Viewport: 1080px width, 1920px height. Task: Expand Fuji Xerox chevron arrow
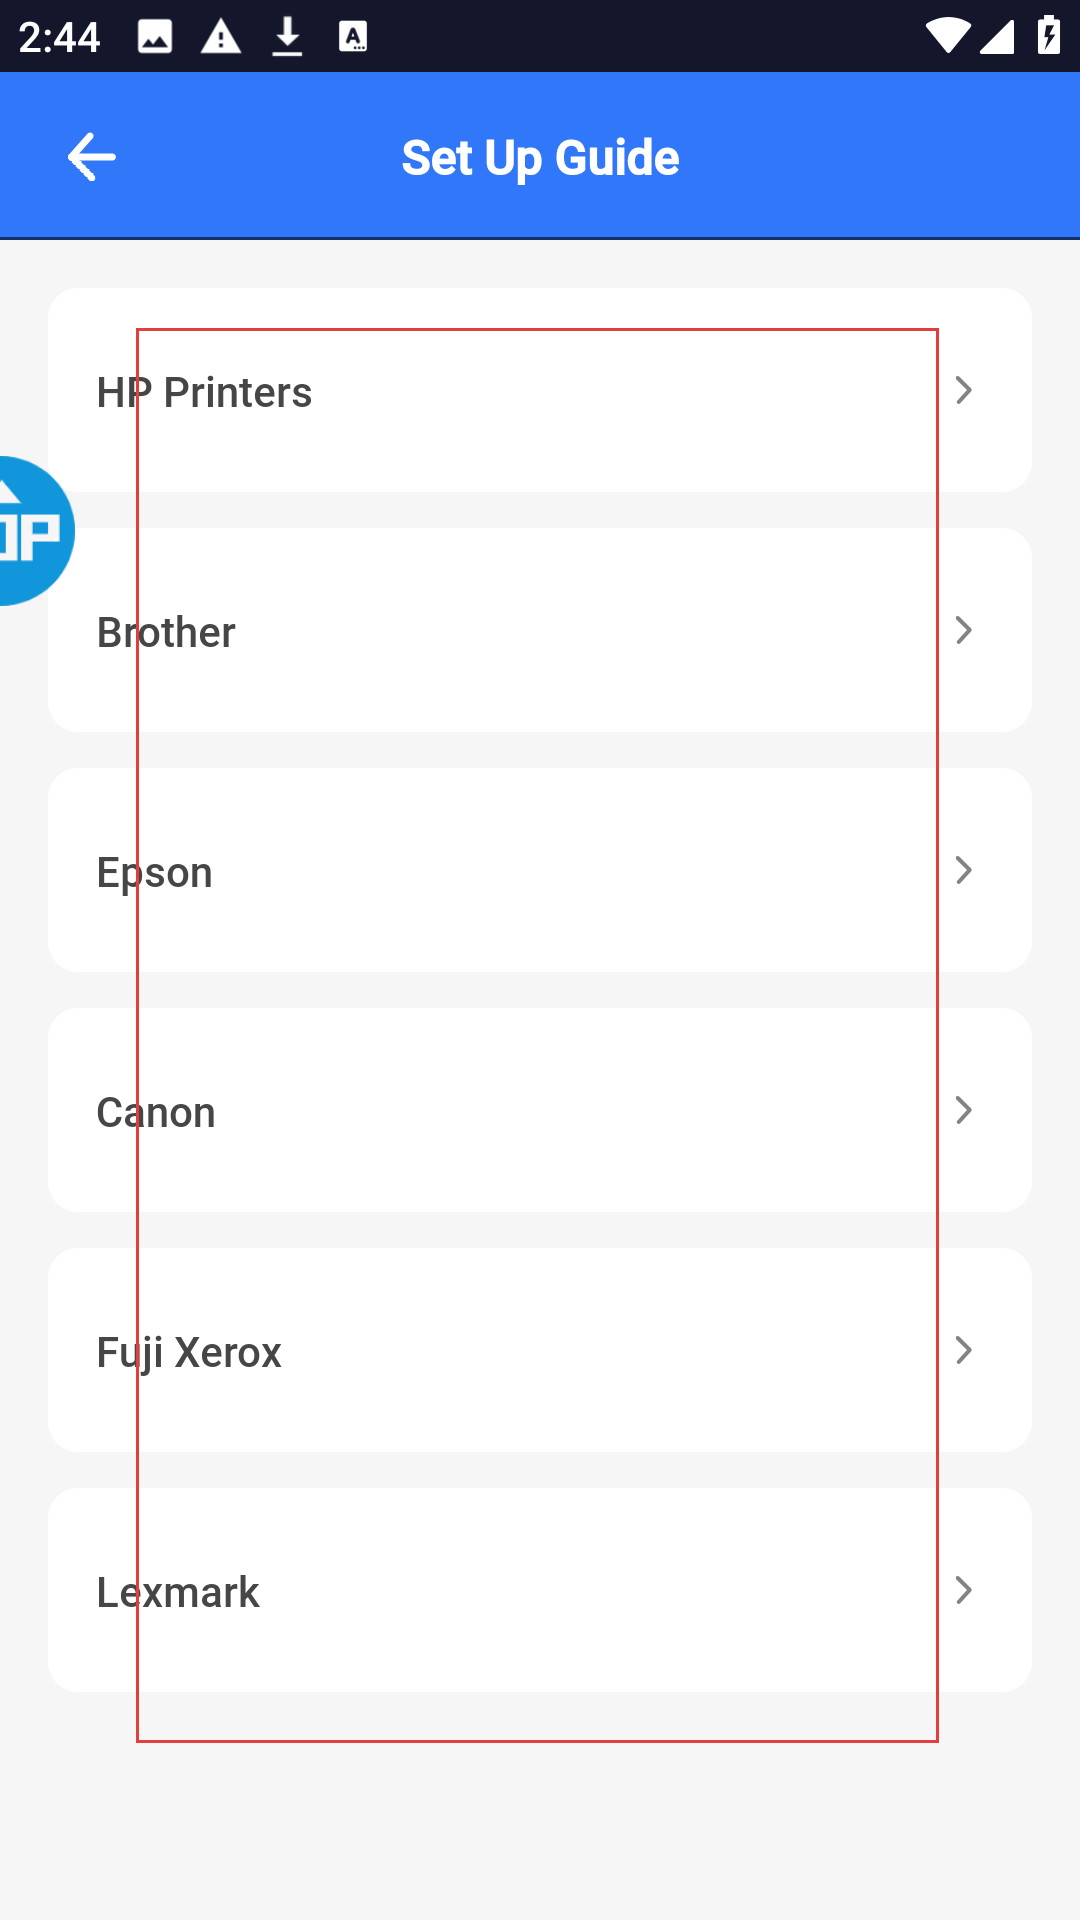click(963, 1350)
